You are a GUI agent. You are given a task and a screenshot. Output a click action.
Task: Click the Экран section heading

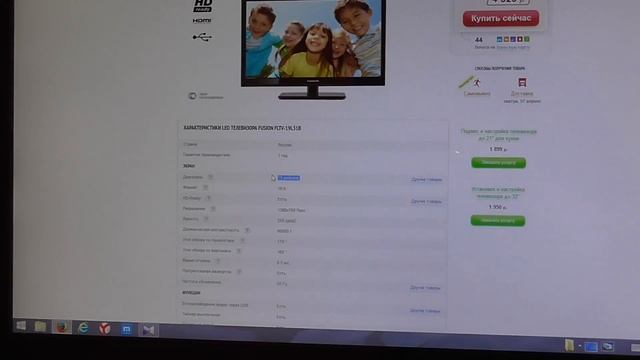click(x=189, y=166)
